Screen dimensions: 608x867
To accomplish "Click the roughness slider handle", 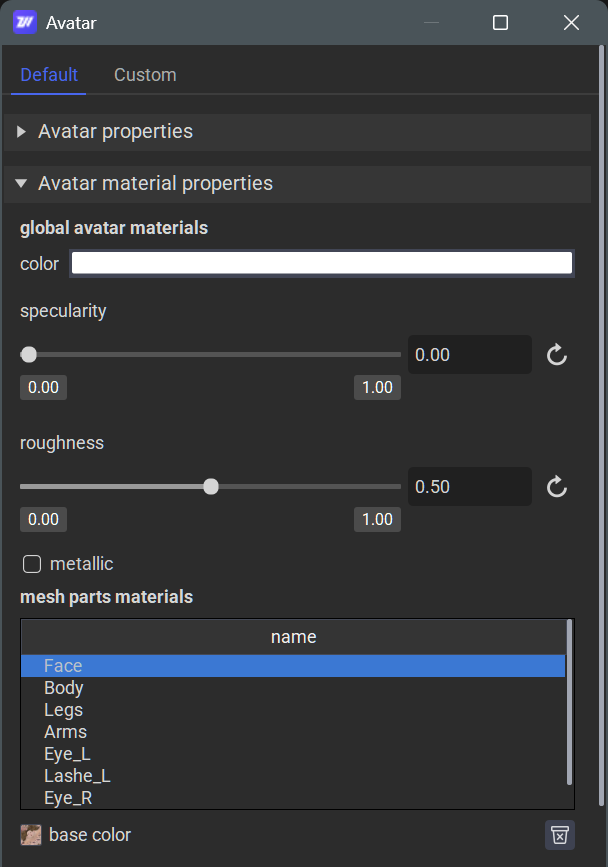I will 211,486.
